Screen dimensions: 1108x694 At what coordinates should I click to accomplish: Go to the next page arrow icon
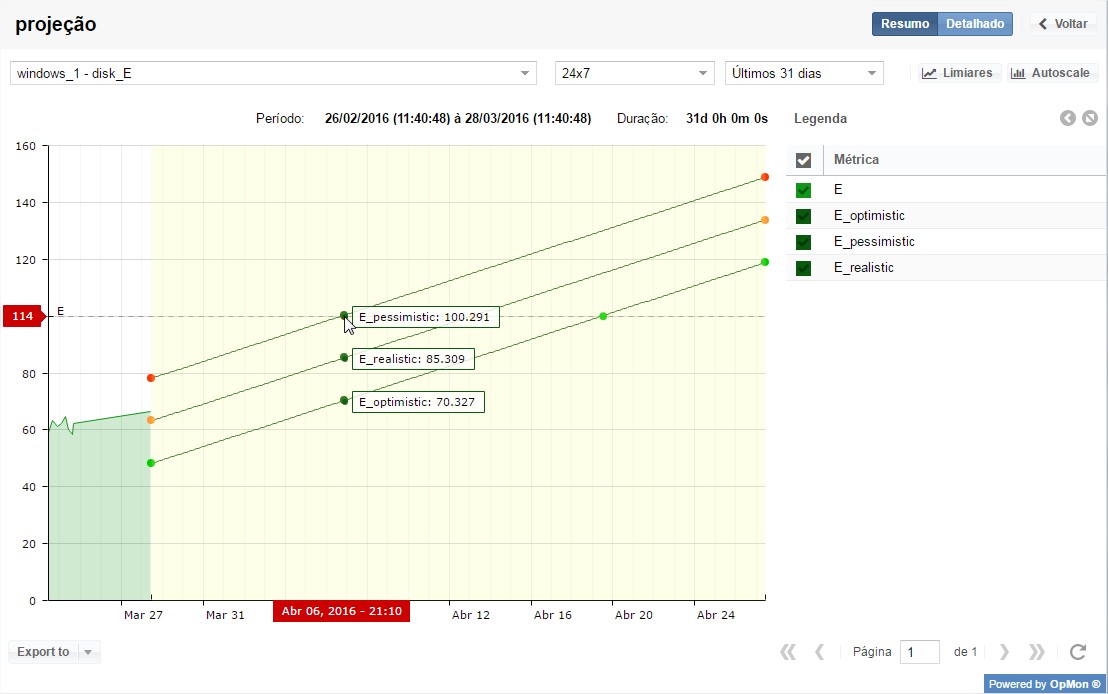tap(1004, 652)
